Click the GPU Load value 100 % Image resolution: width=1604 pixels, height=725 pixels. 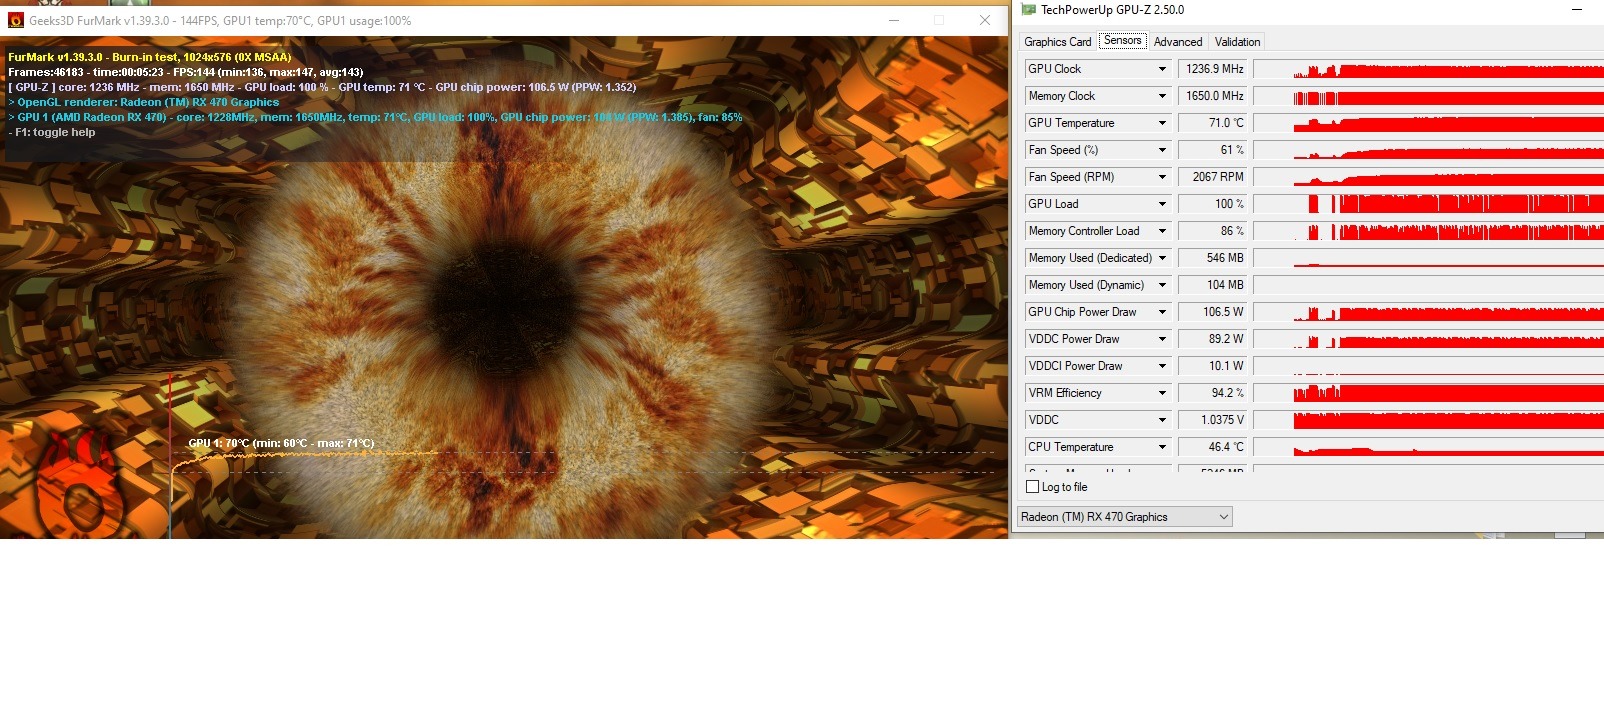[x=1213, y=204]
